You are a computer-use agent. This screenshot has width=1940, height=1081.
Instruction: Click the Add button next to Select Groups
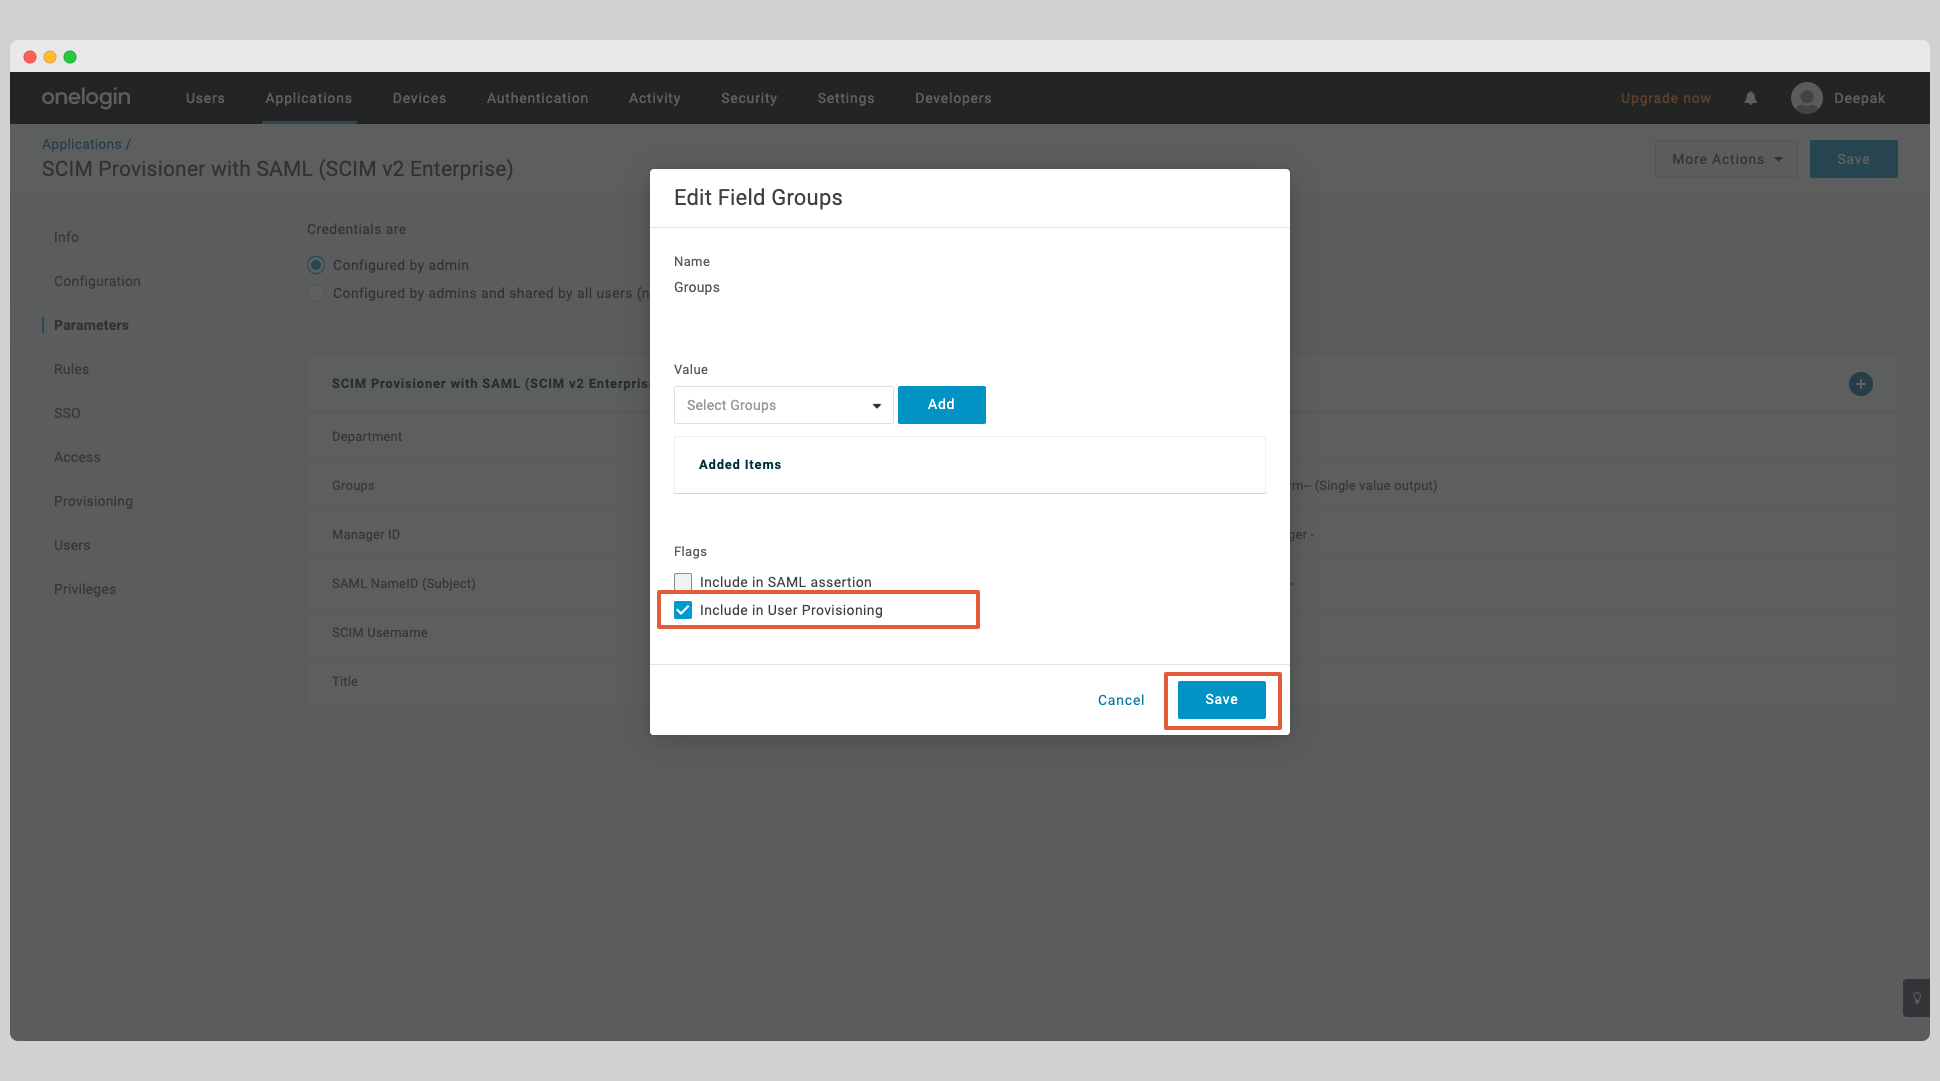click(x=941, y=404)
